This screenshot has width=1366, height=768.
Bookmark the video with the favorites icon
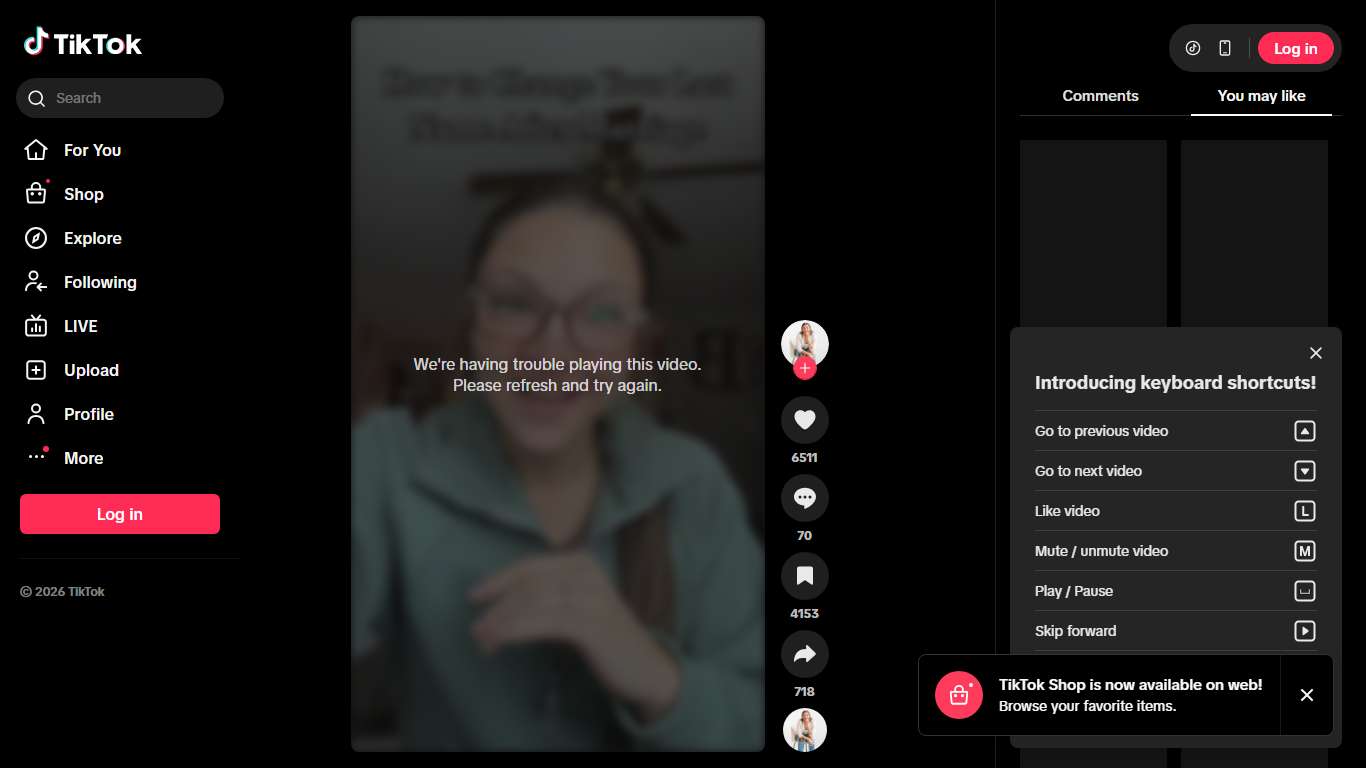804,576
